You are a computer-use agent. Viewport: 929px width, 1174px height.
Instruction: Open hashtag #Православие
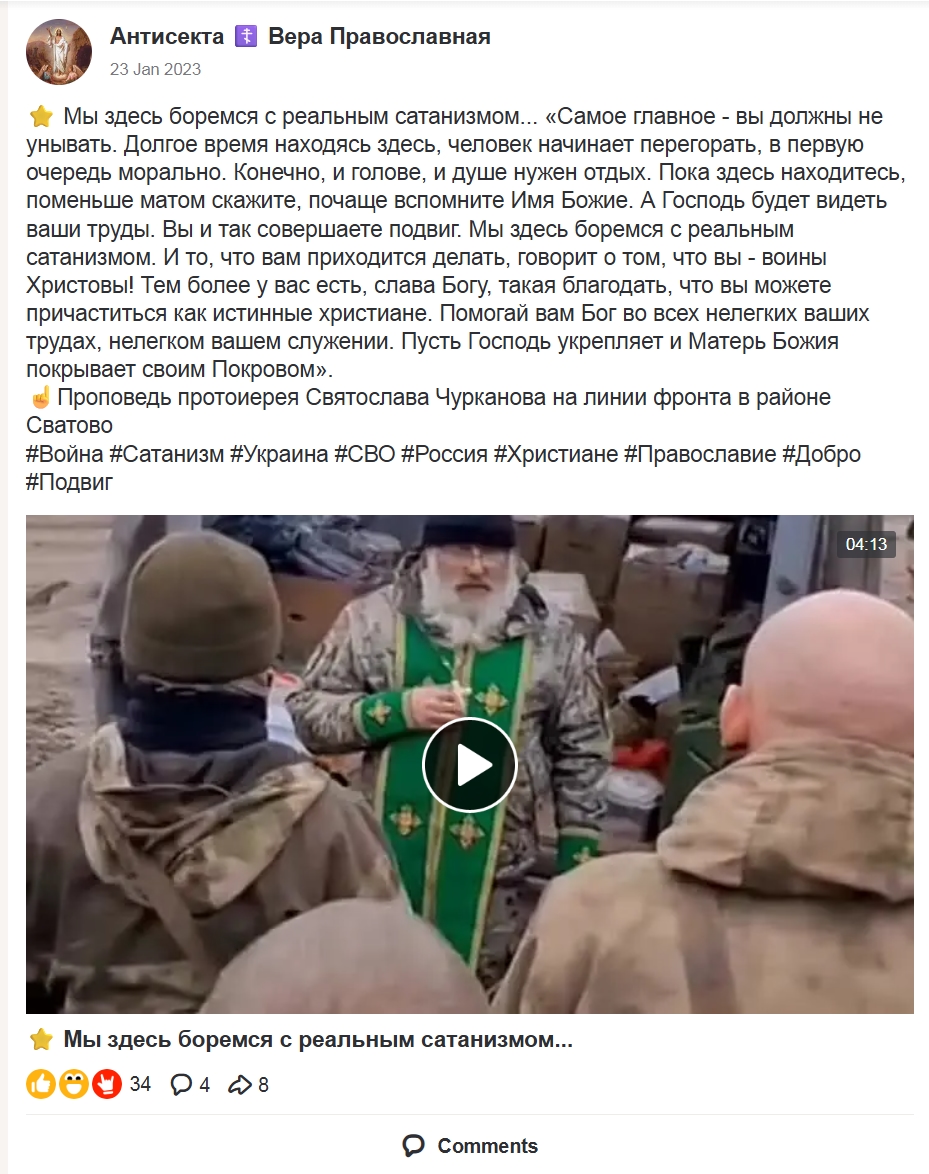pyautogui.click(x=700, y=454)
